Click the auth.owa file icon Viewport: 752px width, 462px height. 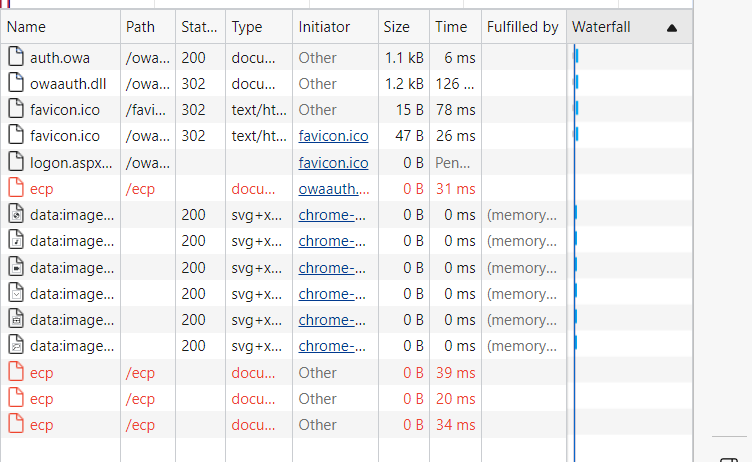(x=15, y=58)
